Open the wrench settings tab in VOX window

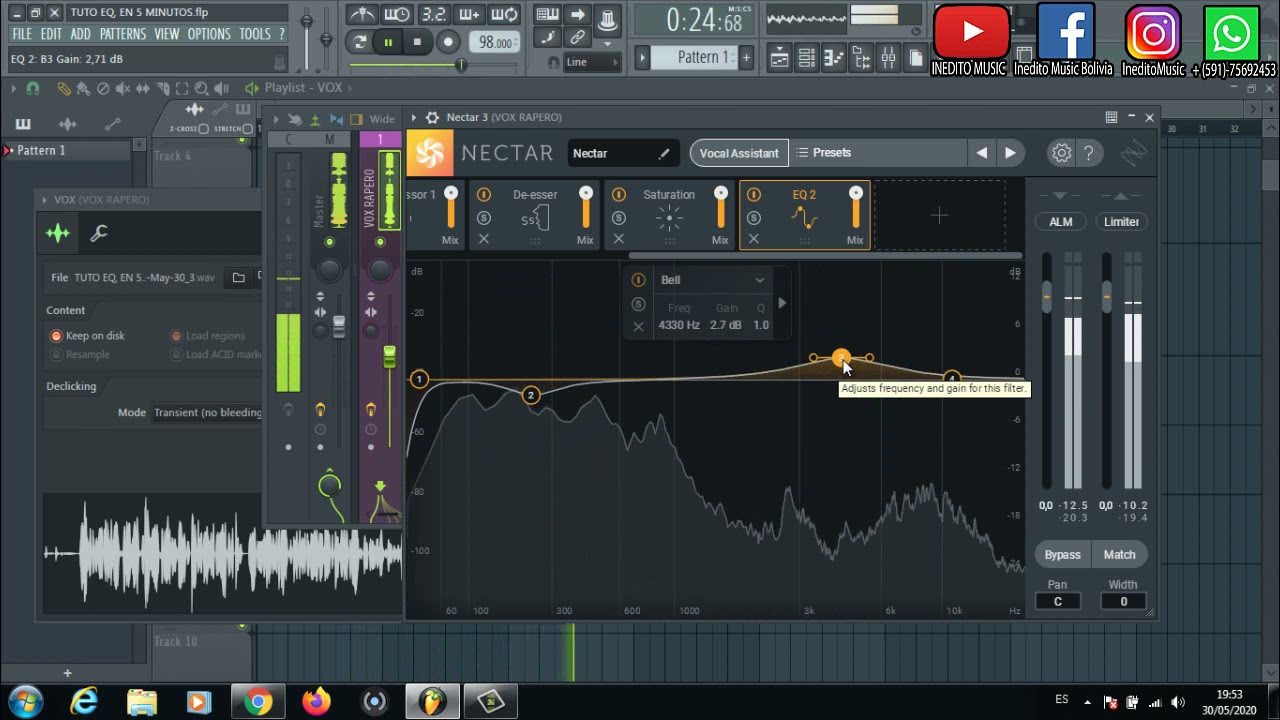tap(99, 233)
